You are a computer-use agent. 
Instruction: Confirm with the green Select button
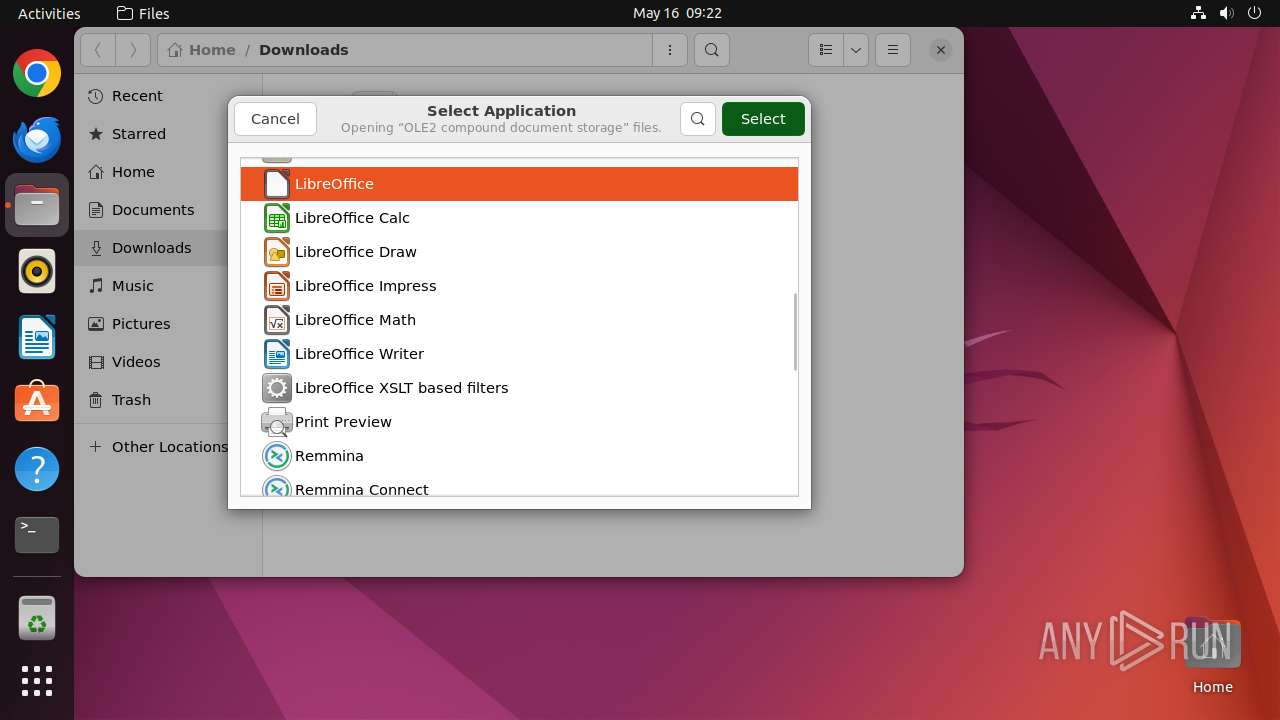pyautogui.click(x=763, y=119)
